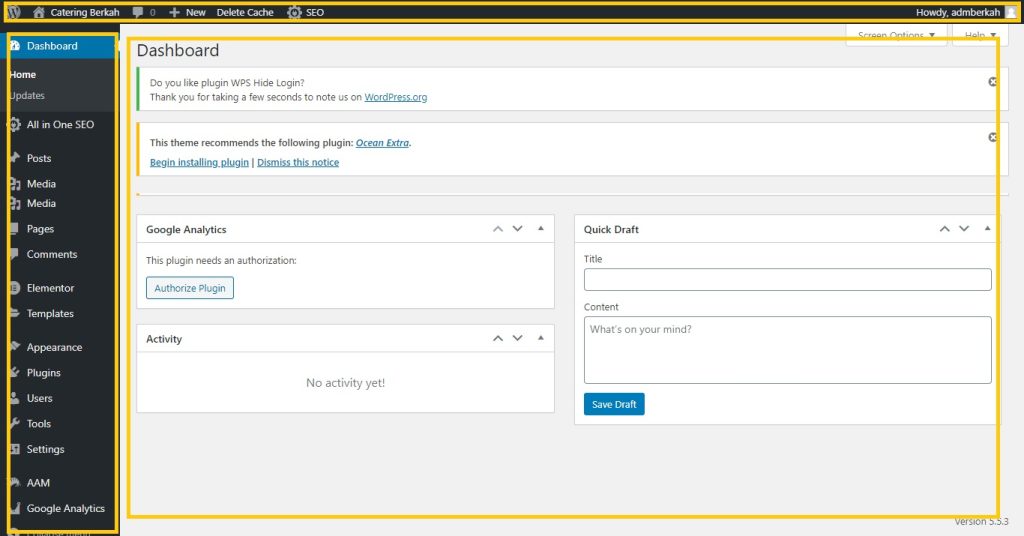Click the Dashboard gauge icon in sidebar
Screen dimensions: 1024x536
pos(15,46)
